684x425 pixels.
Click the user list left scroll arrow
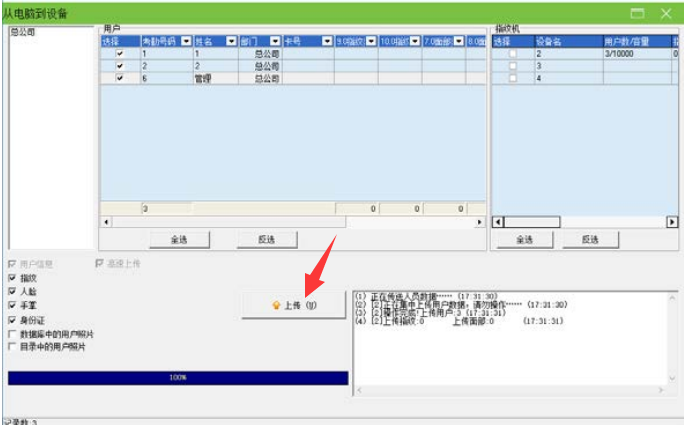pyautogui.click(x=106, y=222)
